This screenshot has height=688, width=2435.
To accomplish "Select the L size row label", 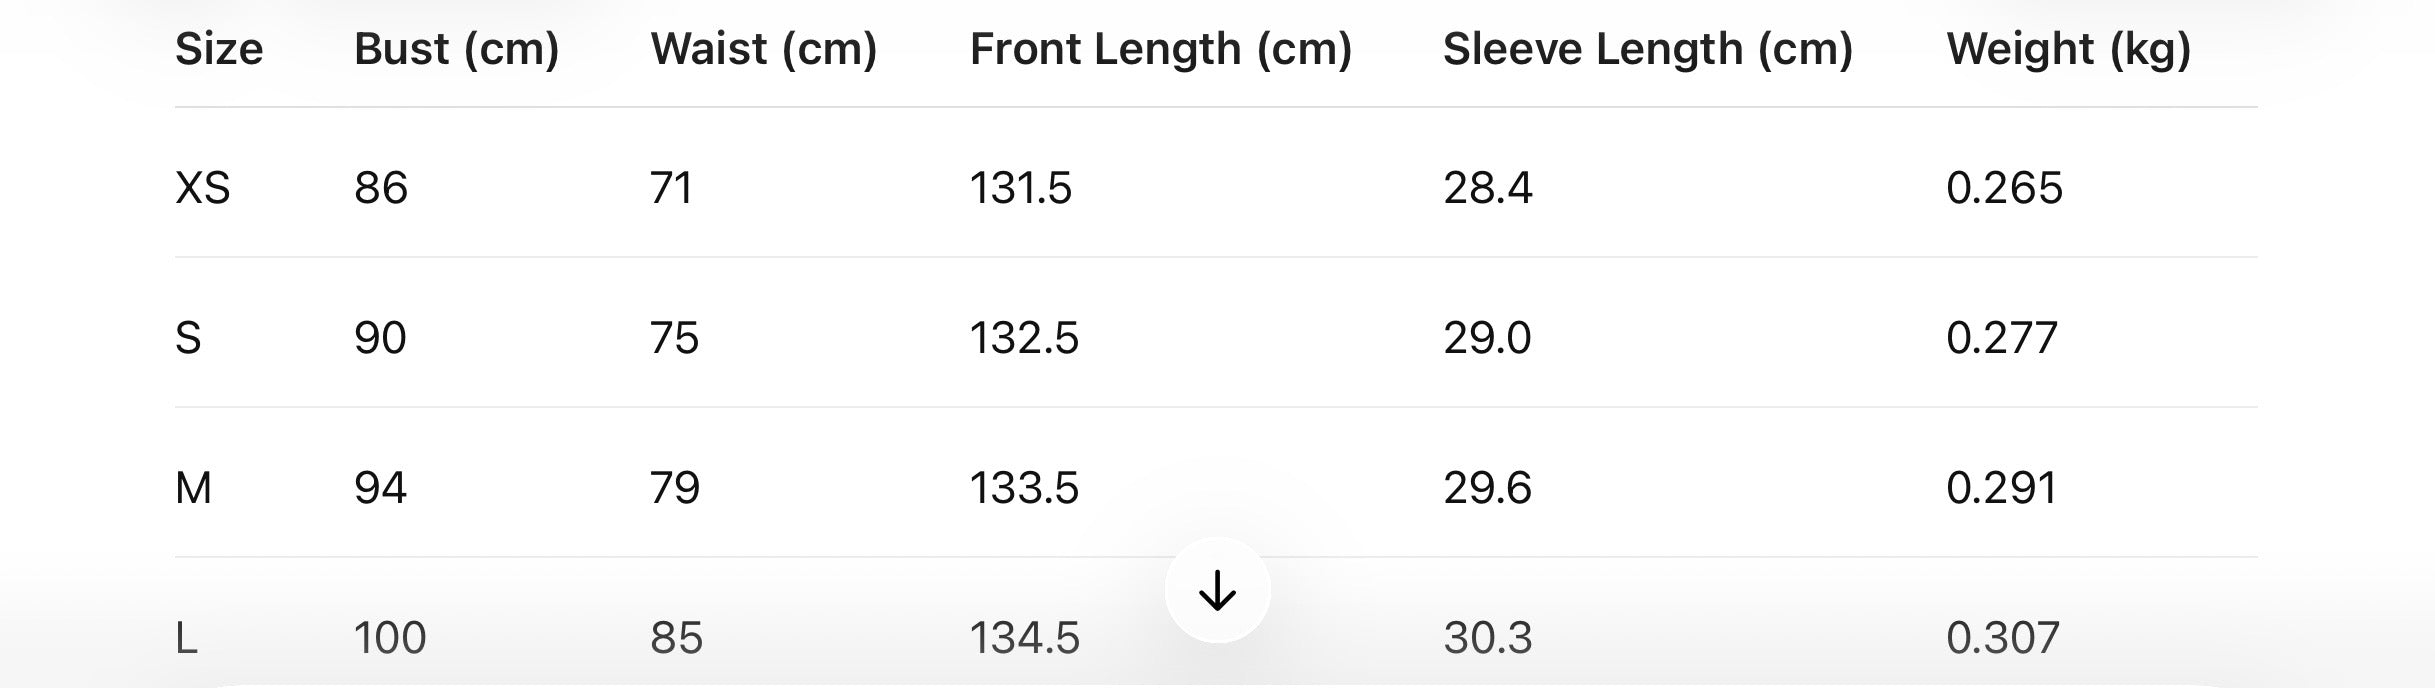I will point(186,638).
